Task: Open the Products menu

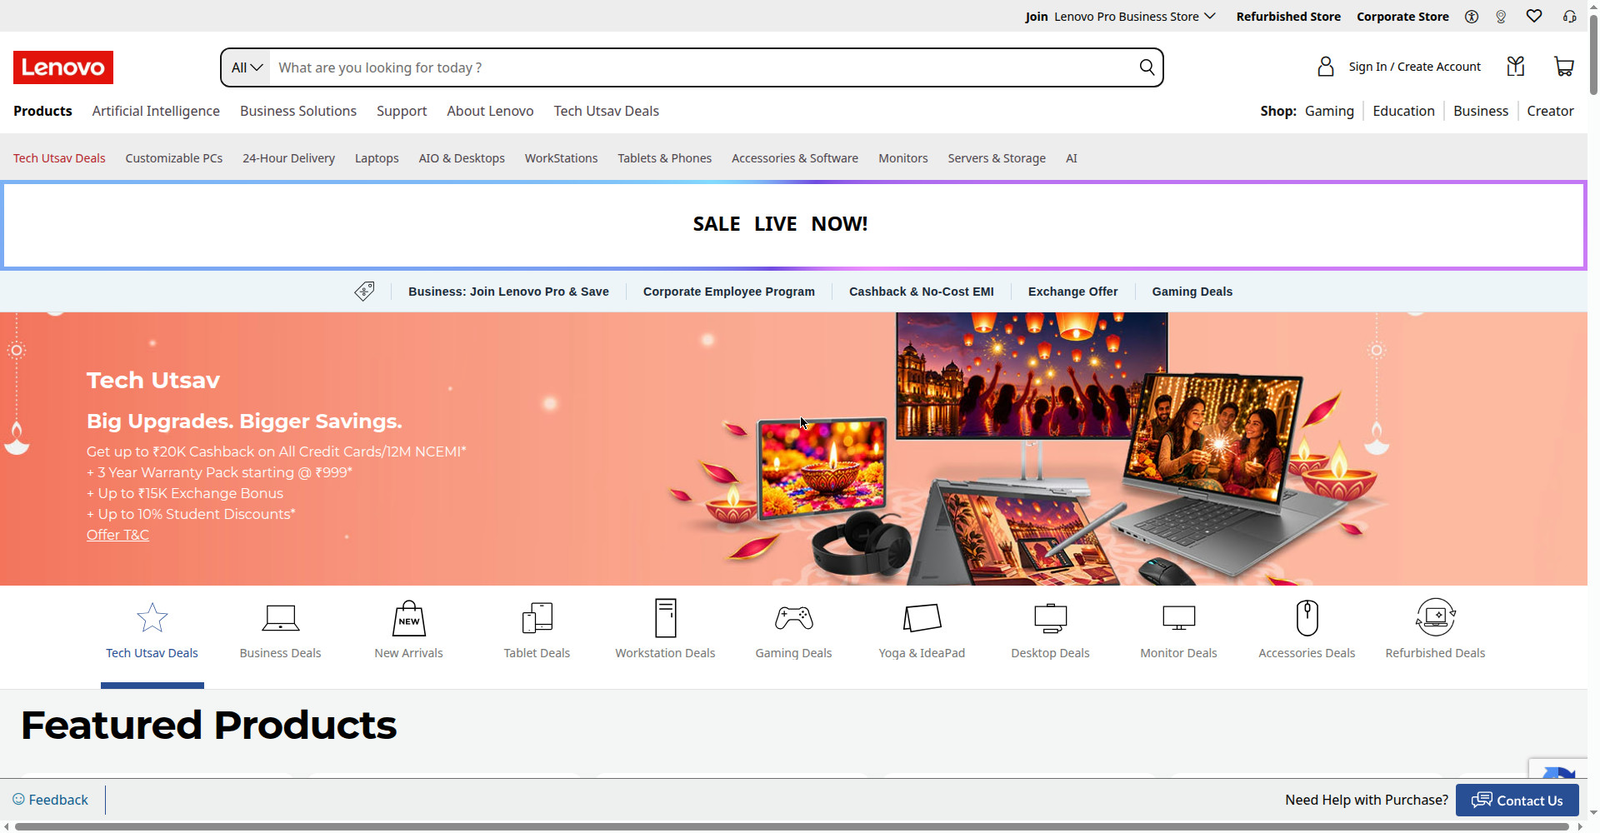Action: click(x=43, y=111)
